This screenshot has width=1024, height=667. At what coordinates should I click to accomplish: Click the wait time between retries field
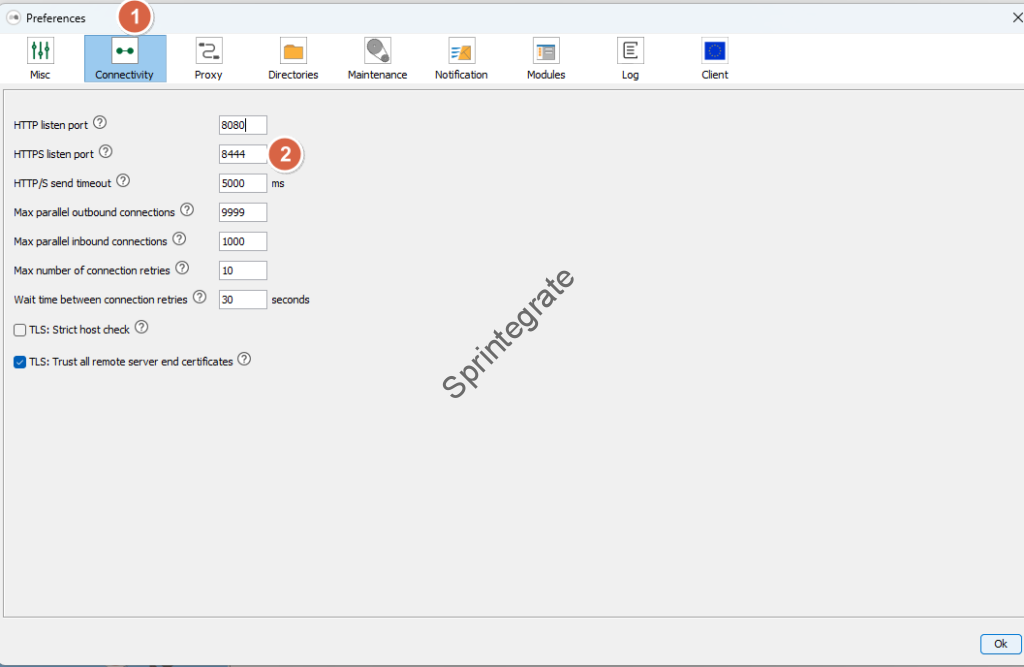pos(243,299)
